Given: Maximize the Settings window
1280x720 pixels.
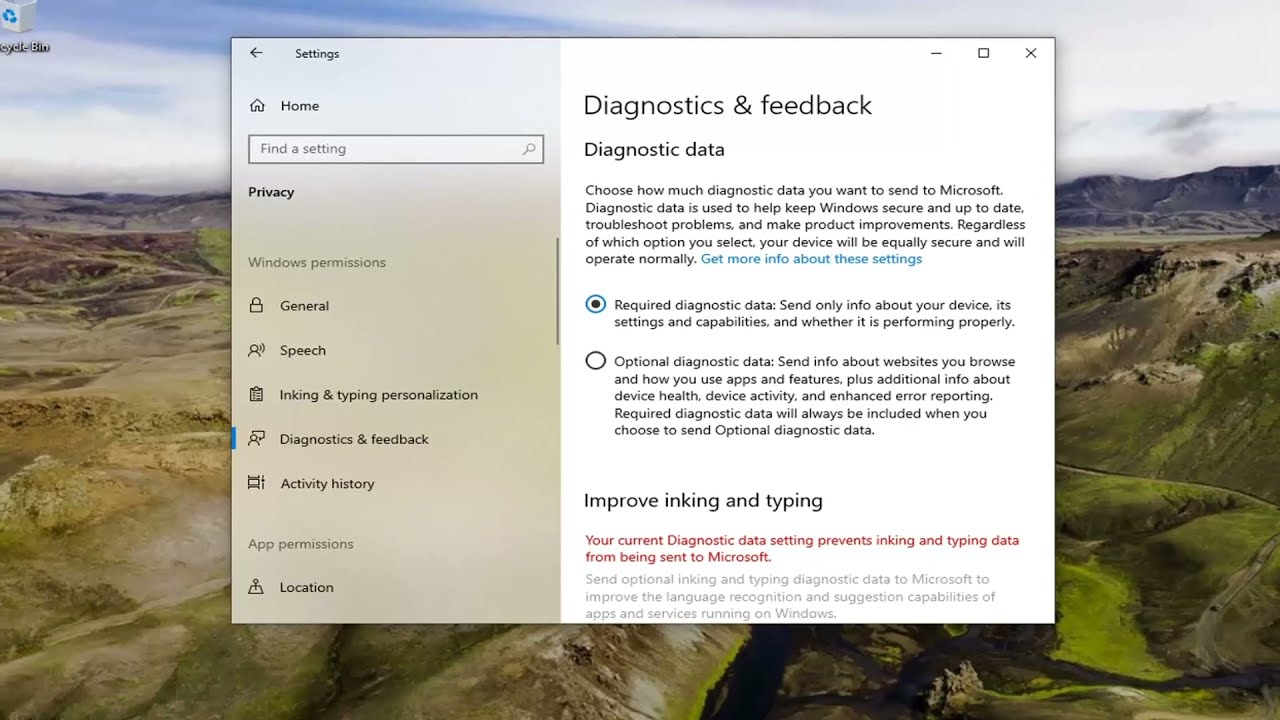Looking at the screenshot, I should tap(983, 53).
